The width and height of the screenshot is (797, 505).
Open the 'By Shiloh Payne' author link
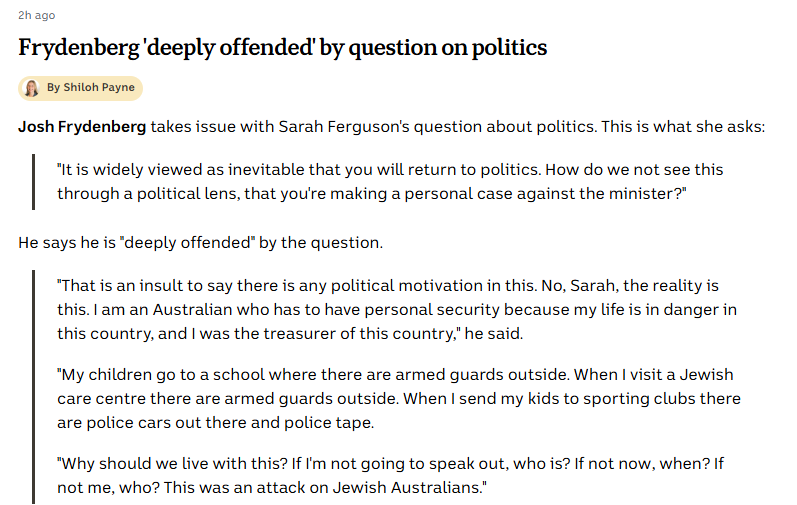click(x=90, y=88)
